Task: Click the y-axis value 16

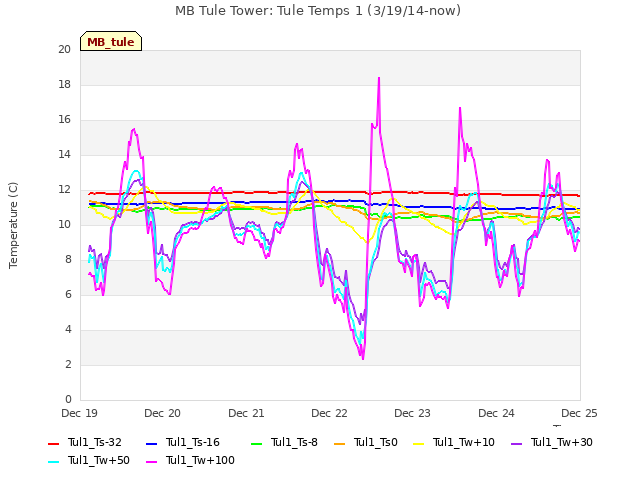Action: coord(64,120)
